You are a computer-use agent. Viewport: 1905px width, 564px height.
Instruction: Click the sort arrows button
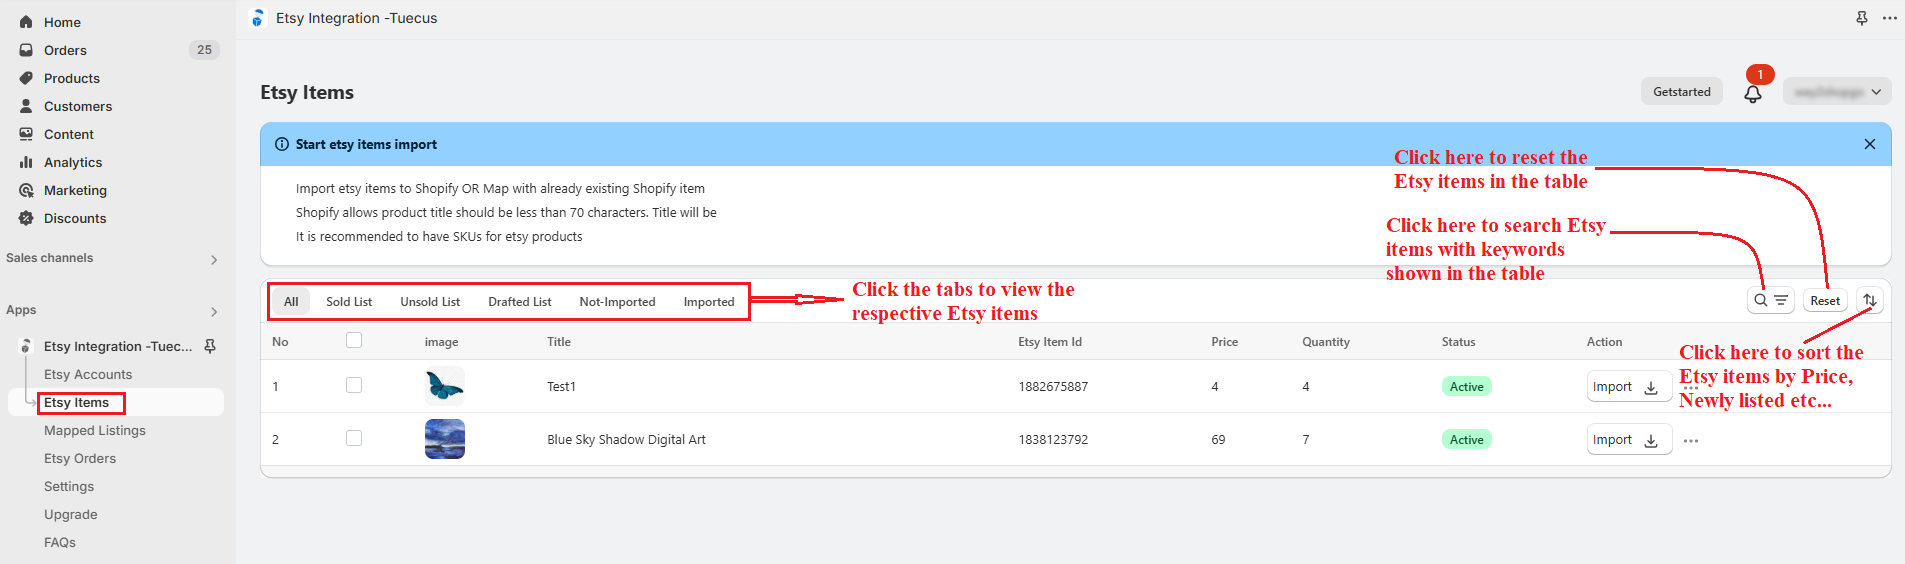(1870, 300)
